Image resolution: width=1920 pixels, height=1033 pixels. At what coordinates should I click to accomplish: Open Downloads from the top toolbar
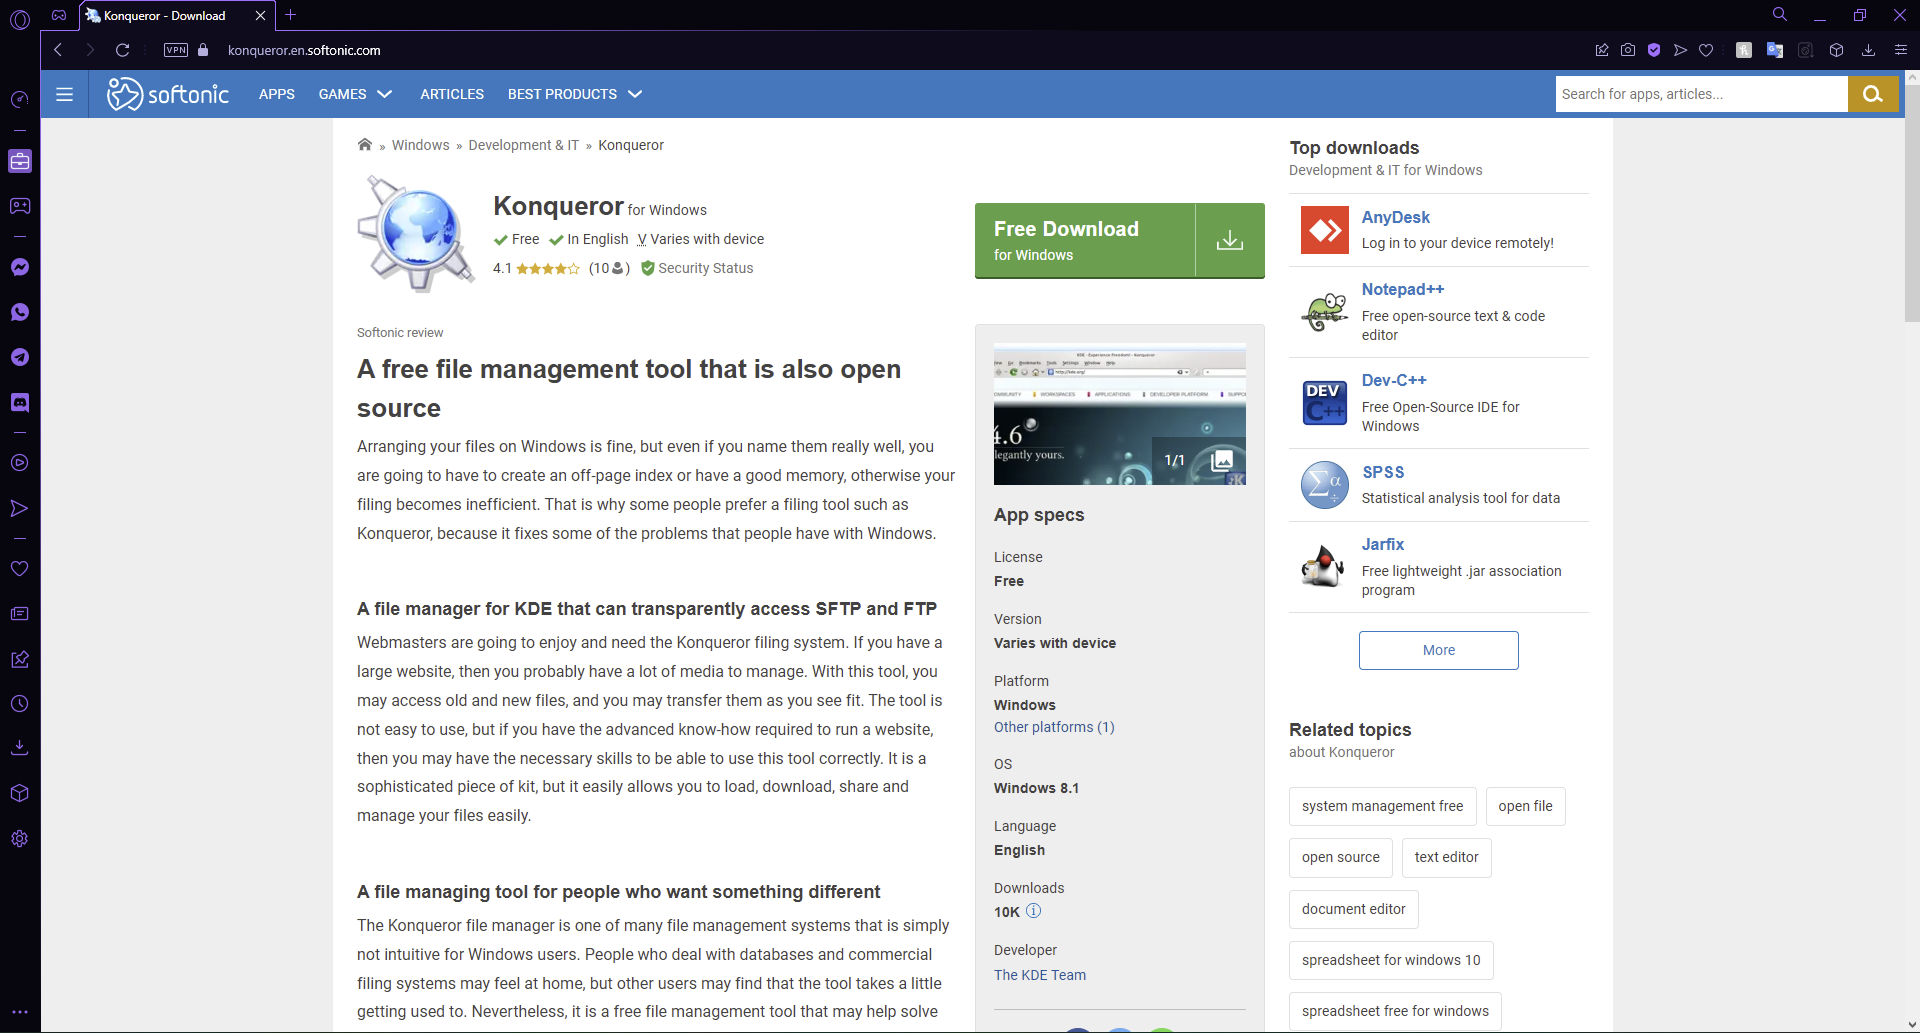1868,49
